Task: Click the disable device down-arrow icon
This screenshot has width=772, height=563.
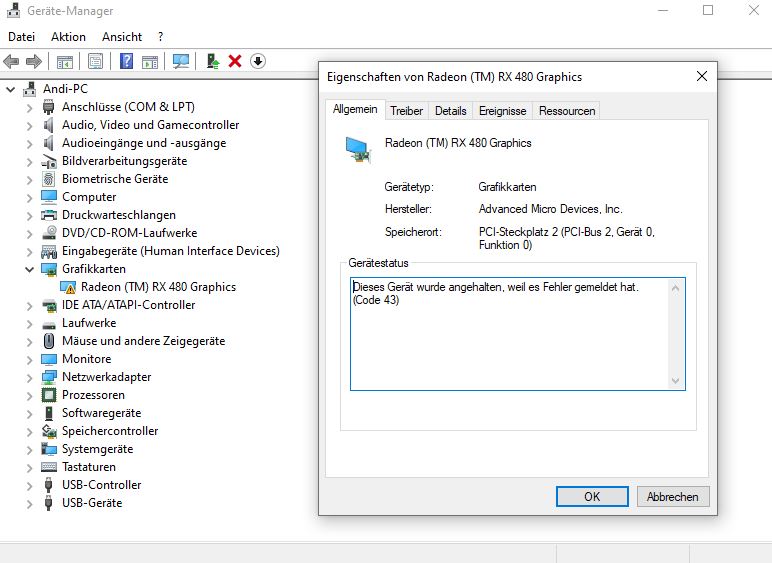Action: tap(257, 61)
